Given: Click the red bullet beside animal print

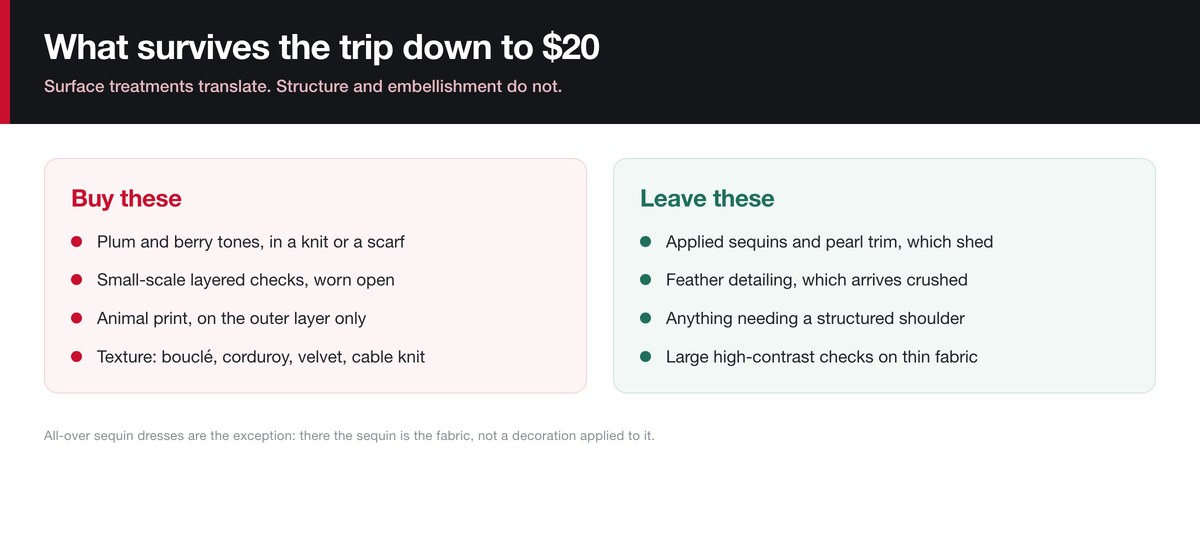Looking at the screenshot, I should [x=76, y=318].
